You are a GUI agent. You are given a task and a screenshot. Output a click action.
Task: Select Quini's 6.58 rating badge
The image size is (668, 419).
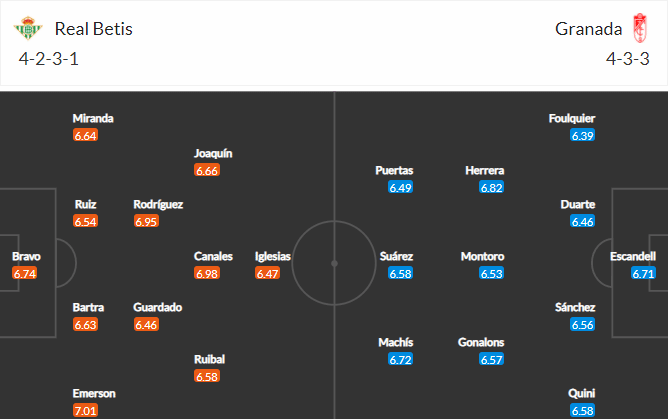point(582,410)
